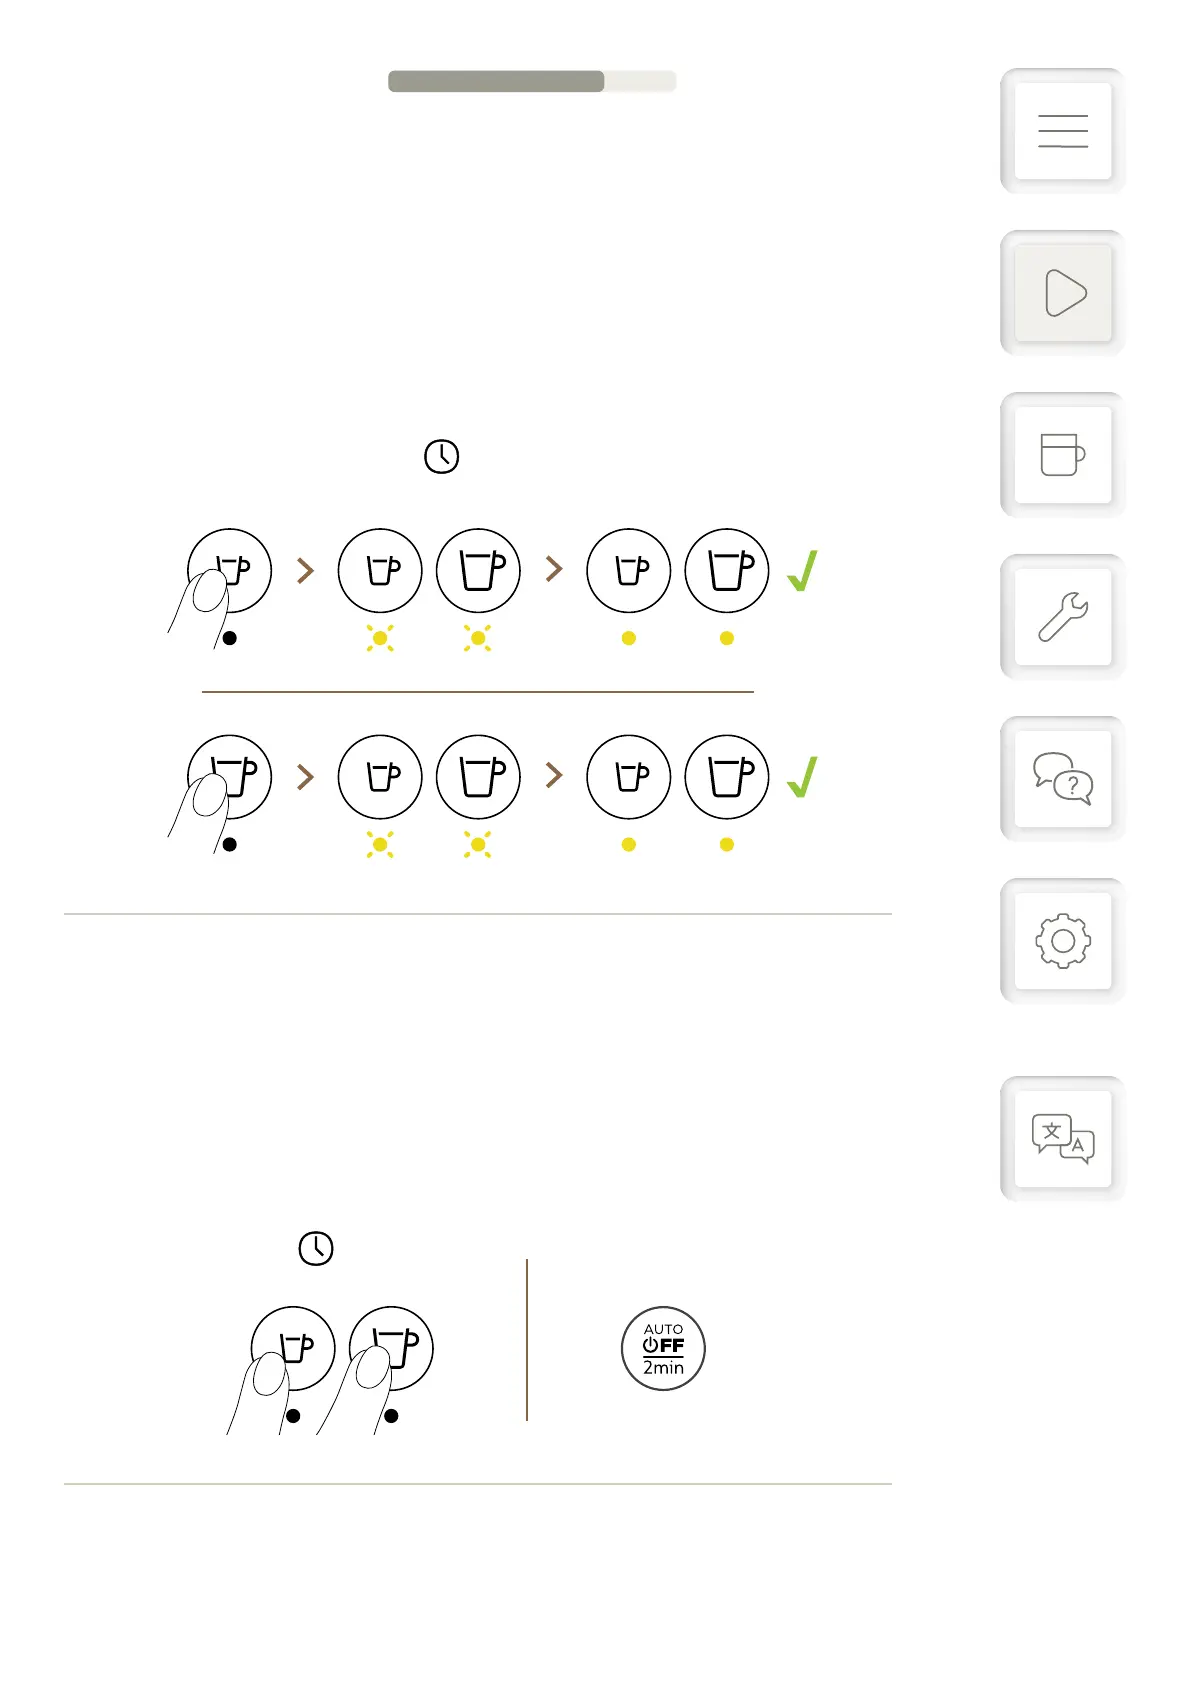This screenshot has height=1684, width=1191.
Task: Click the progress bar at top
Action: coord(532,81)
